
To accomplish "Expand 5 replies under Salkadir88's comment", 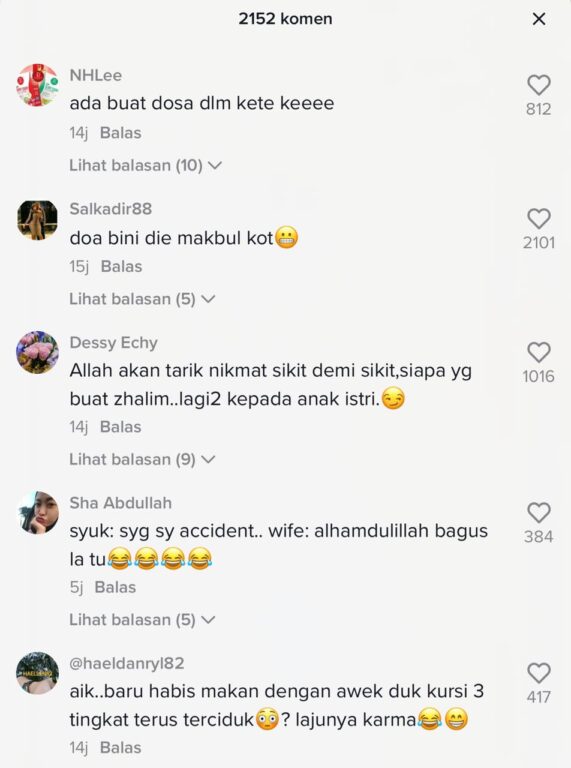I will (x=142, y=299).
